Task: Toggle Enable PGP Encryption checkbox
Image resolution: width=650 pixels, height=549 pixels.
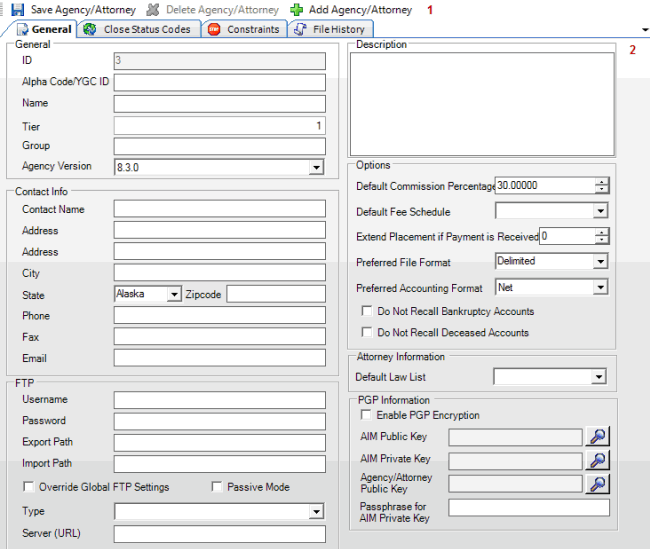Action: pyautogui.click(x=367, y=415)
